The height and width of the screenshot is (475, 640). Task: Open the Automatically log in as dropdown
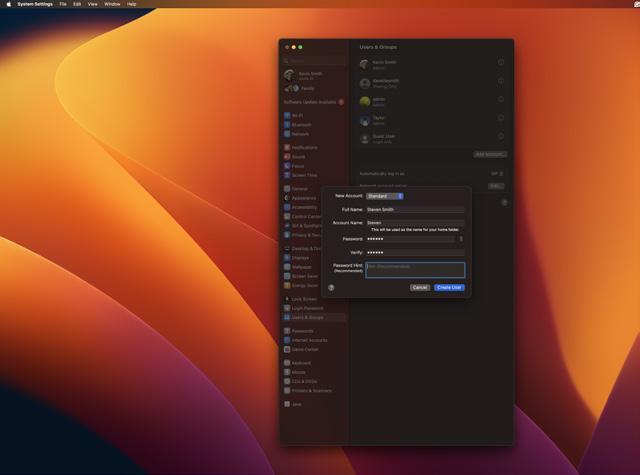[x=497, y=174]
